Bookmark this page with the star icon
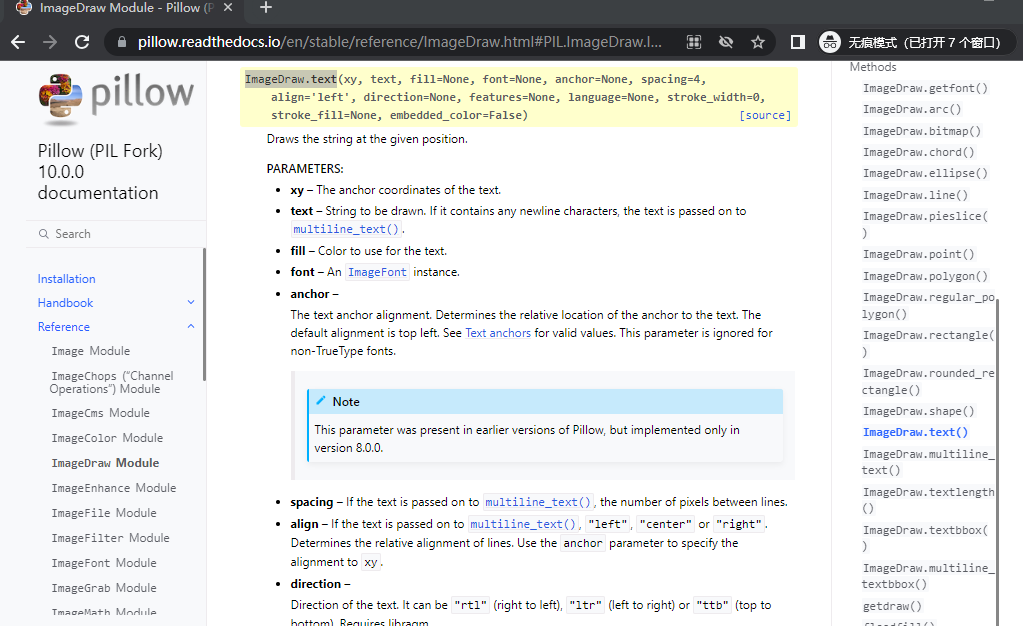The width and height of the screenshot is (1023, 626). 757,42
